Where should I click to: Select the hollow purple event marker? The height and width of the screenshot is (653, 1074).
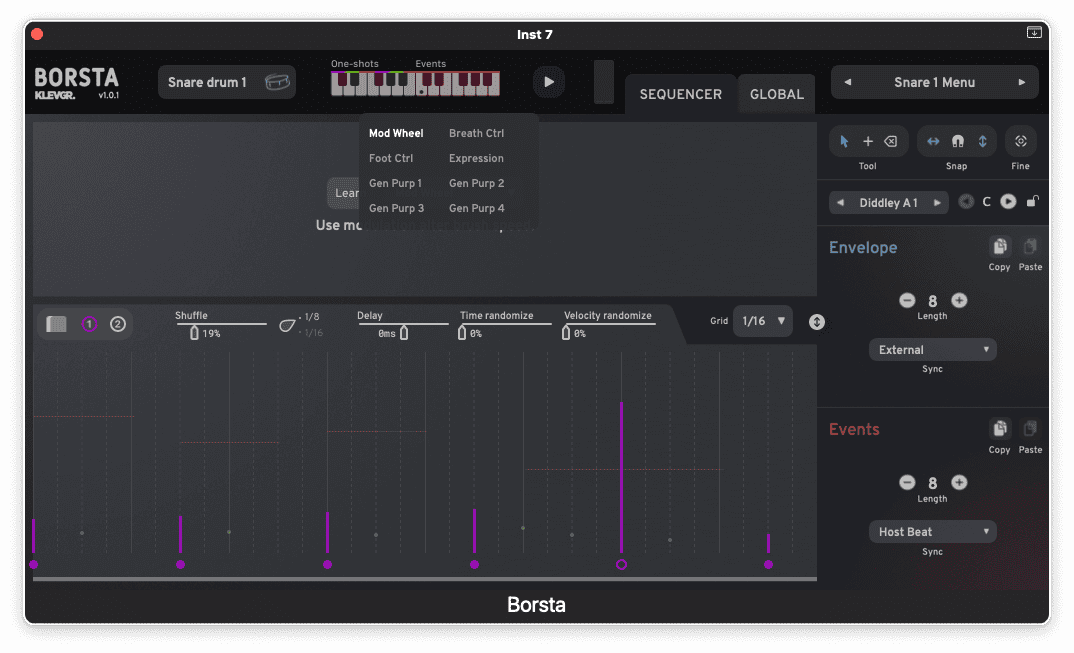coord(621,565)
